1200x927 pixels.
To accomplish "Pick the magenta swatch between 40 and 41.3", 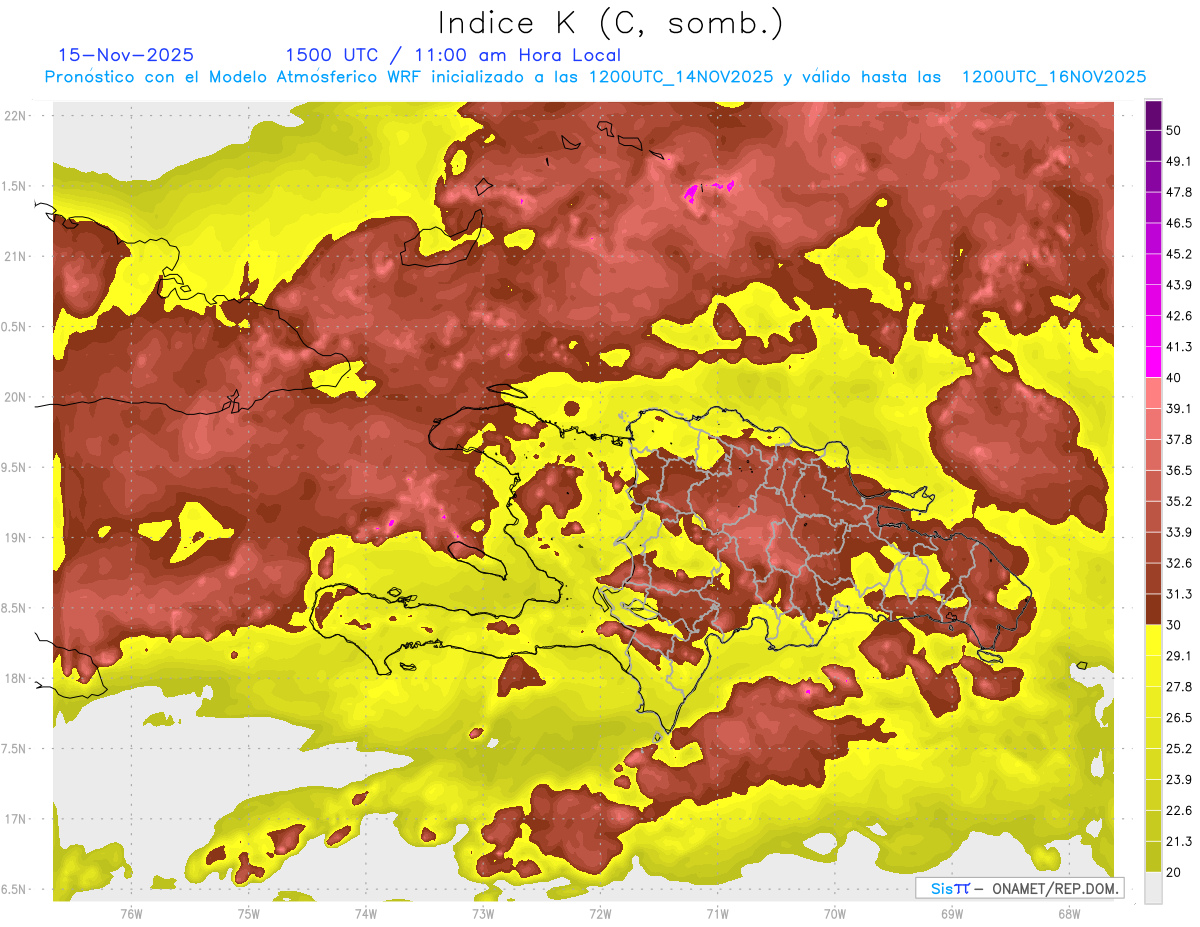I will point(1153,362).
